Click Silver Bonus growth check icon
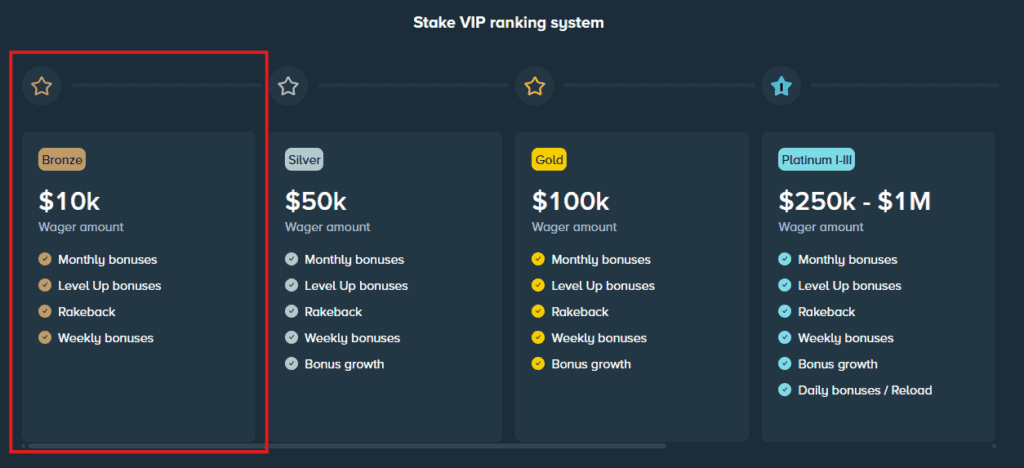 tap(292, 364)
